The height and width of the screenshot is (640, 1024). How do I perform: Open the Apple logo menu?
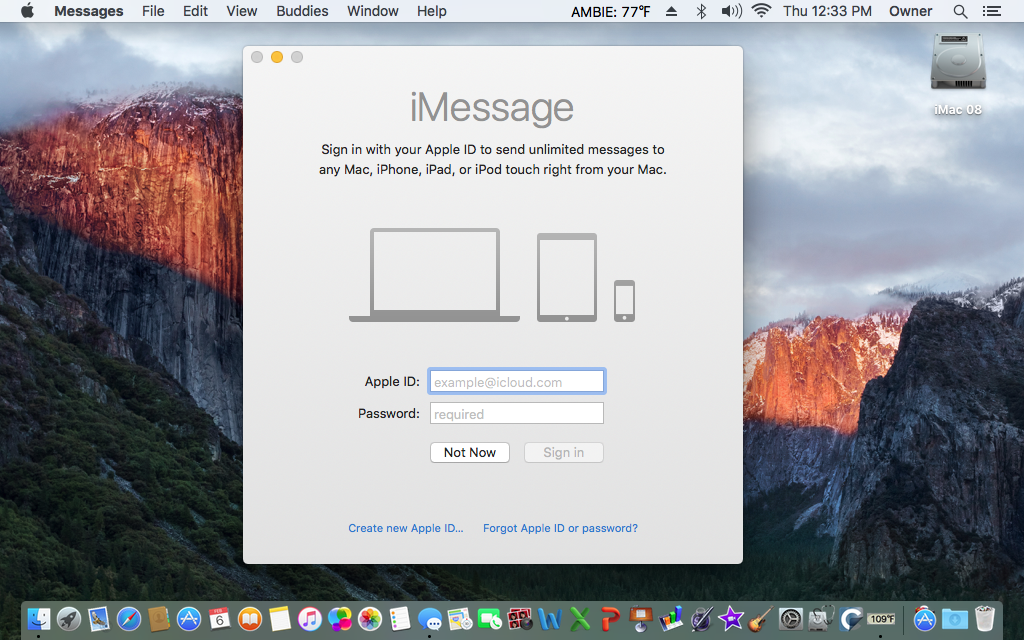tap(27, 10)
